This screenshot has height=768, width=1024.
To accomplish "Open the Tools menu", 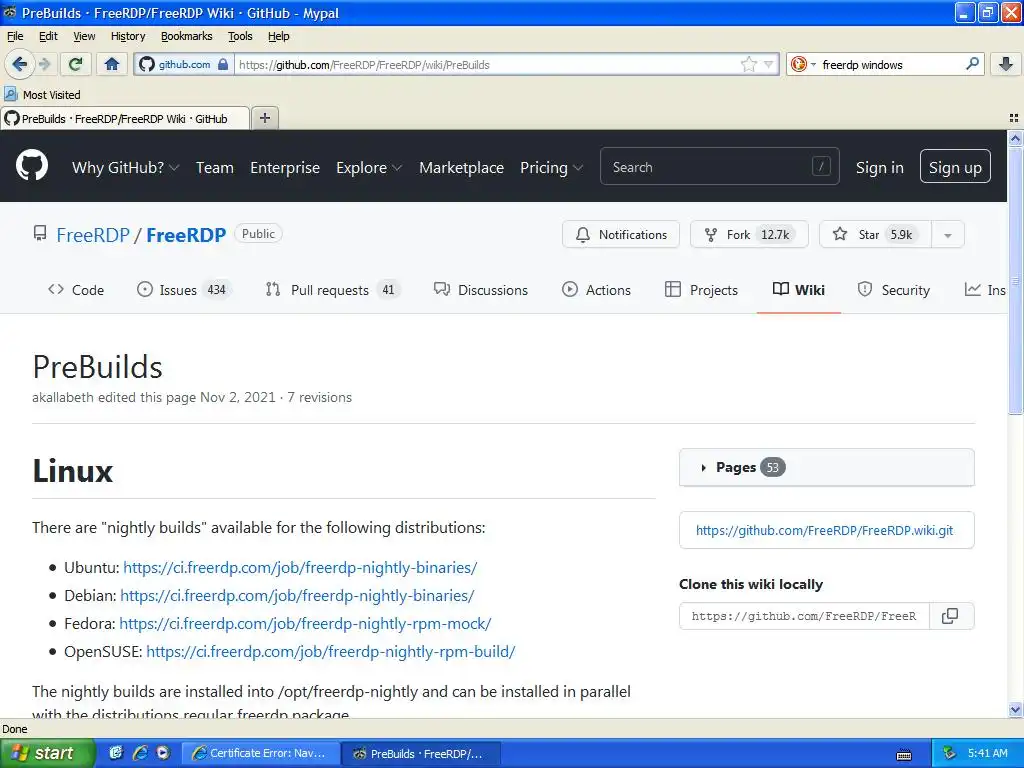I will pyautogui.click(x=240, y=36).
